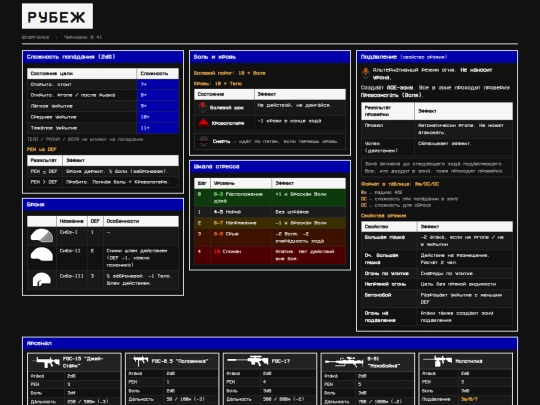Image resolution: width=540 pixels, height=405 pixels.
Task: Click the 'PEN > DEF' result cell
Action: (45, 182)
